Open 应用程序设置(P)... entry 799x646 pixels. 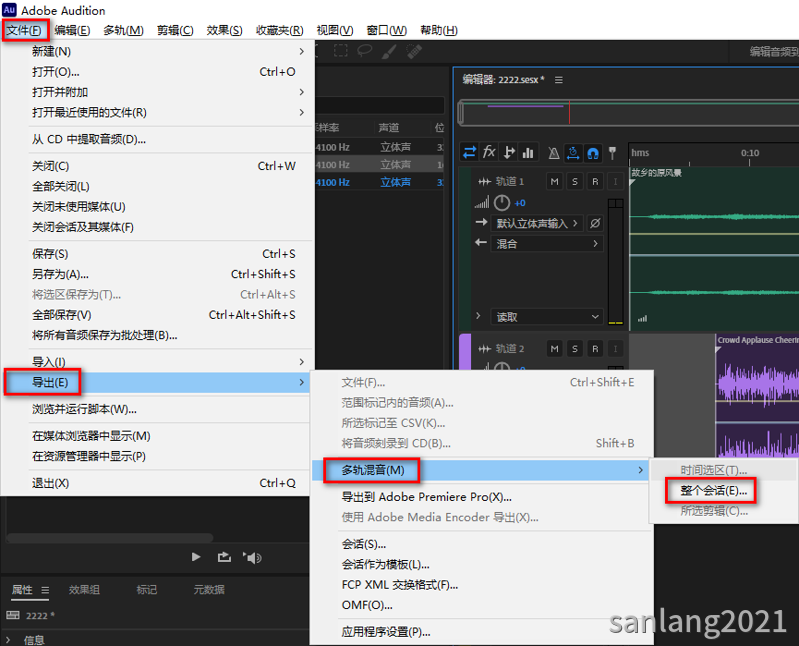click(x=482, y=632)
